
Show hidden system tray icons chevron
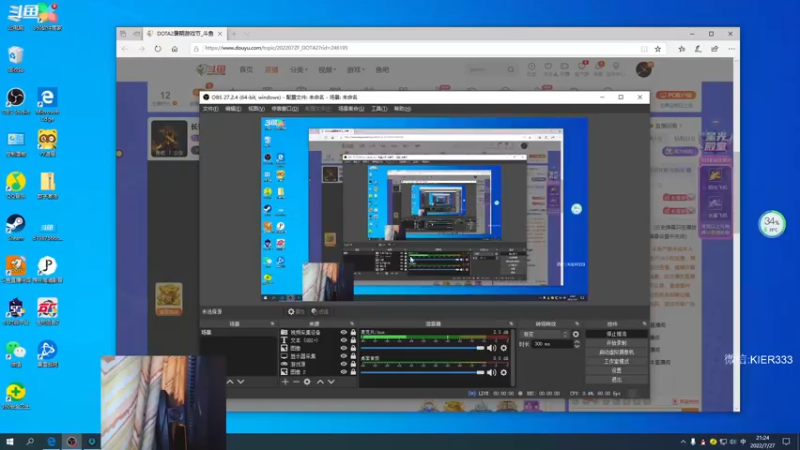pos(683,442)
